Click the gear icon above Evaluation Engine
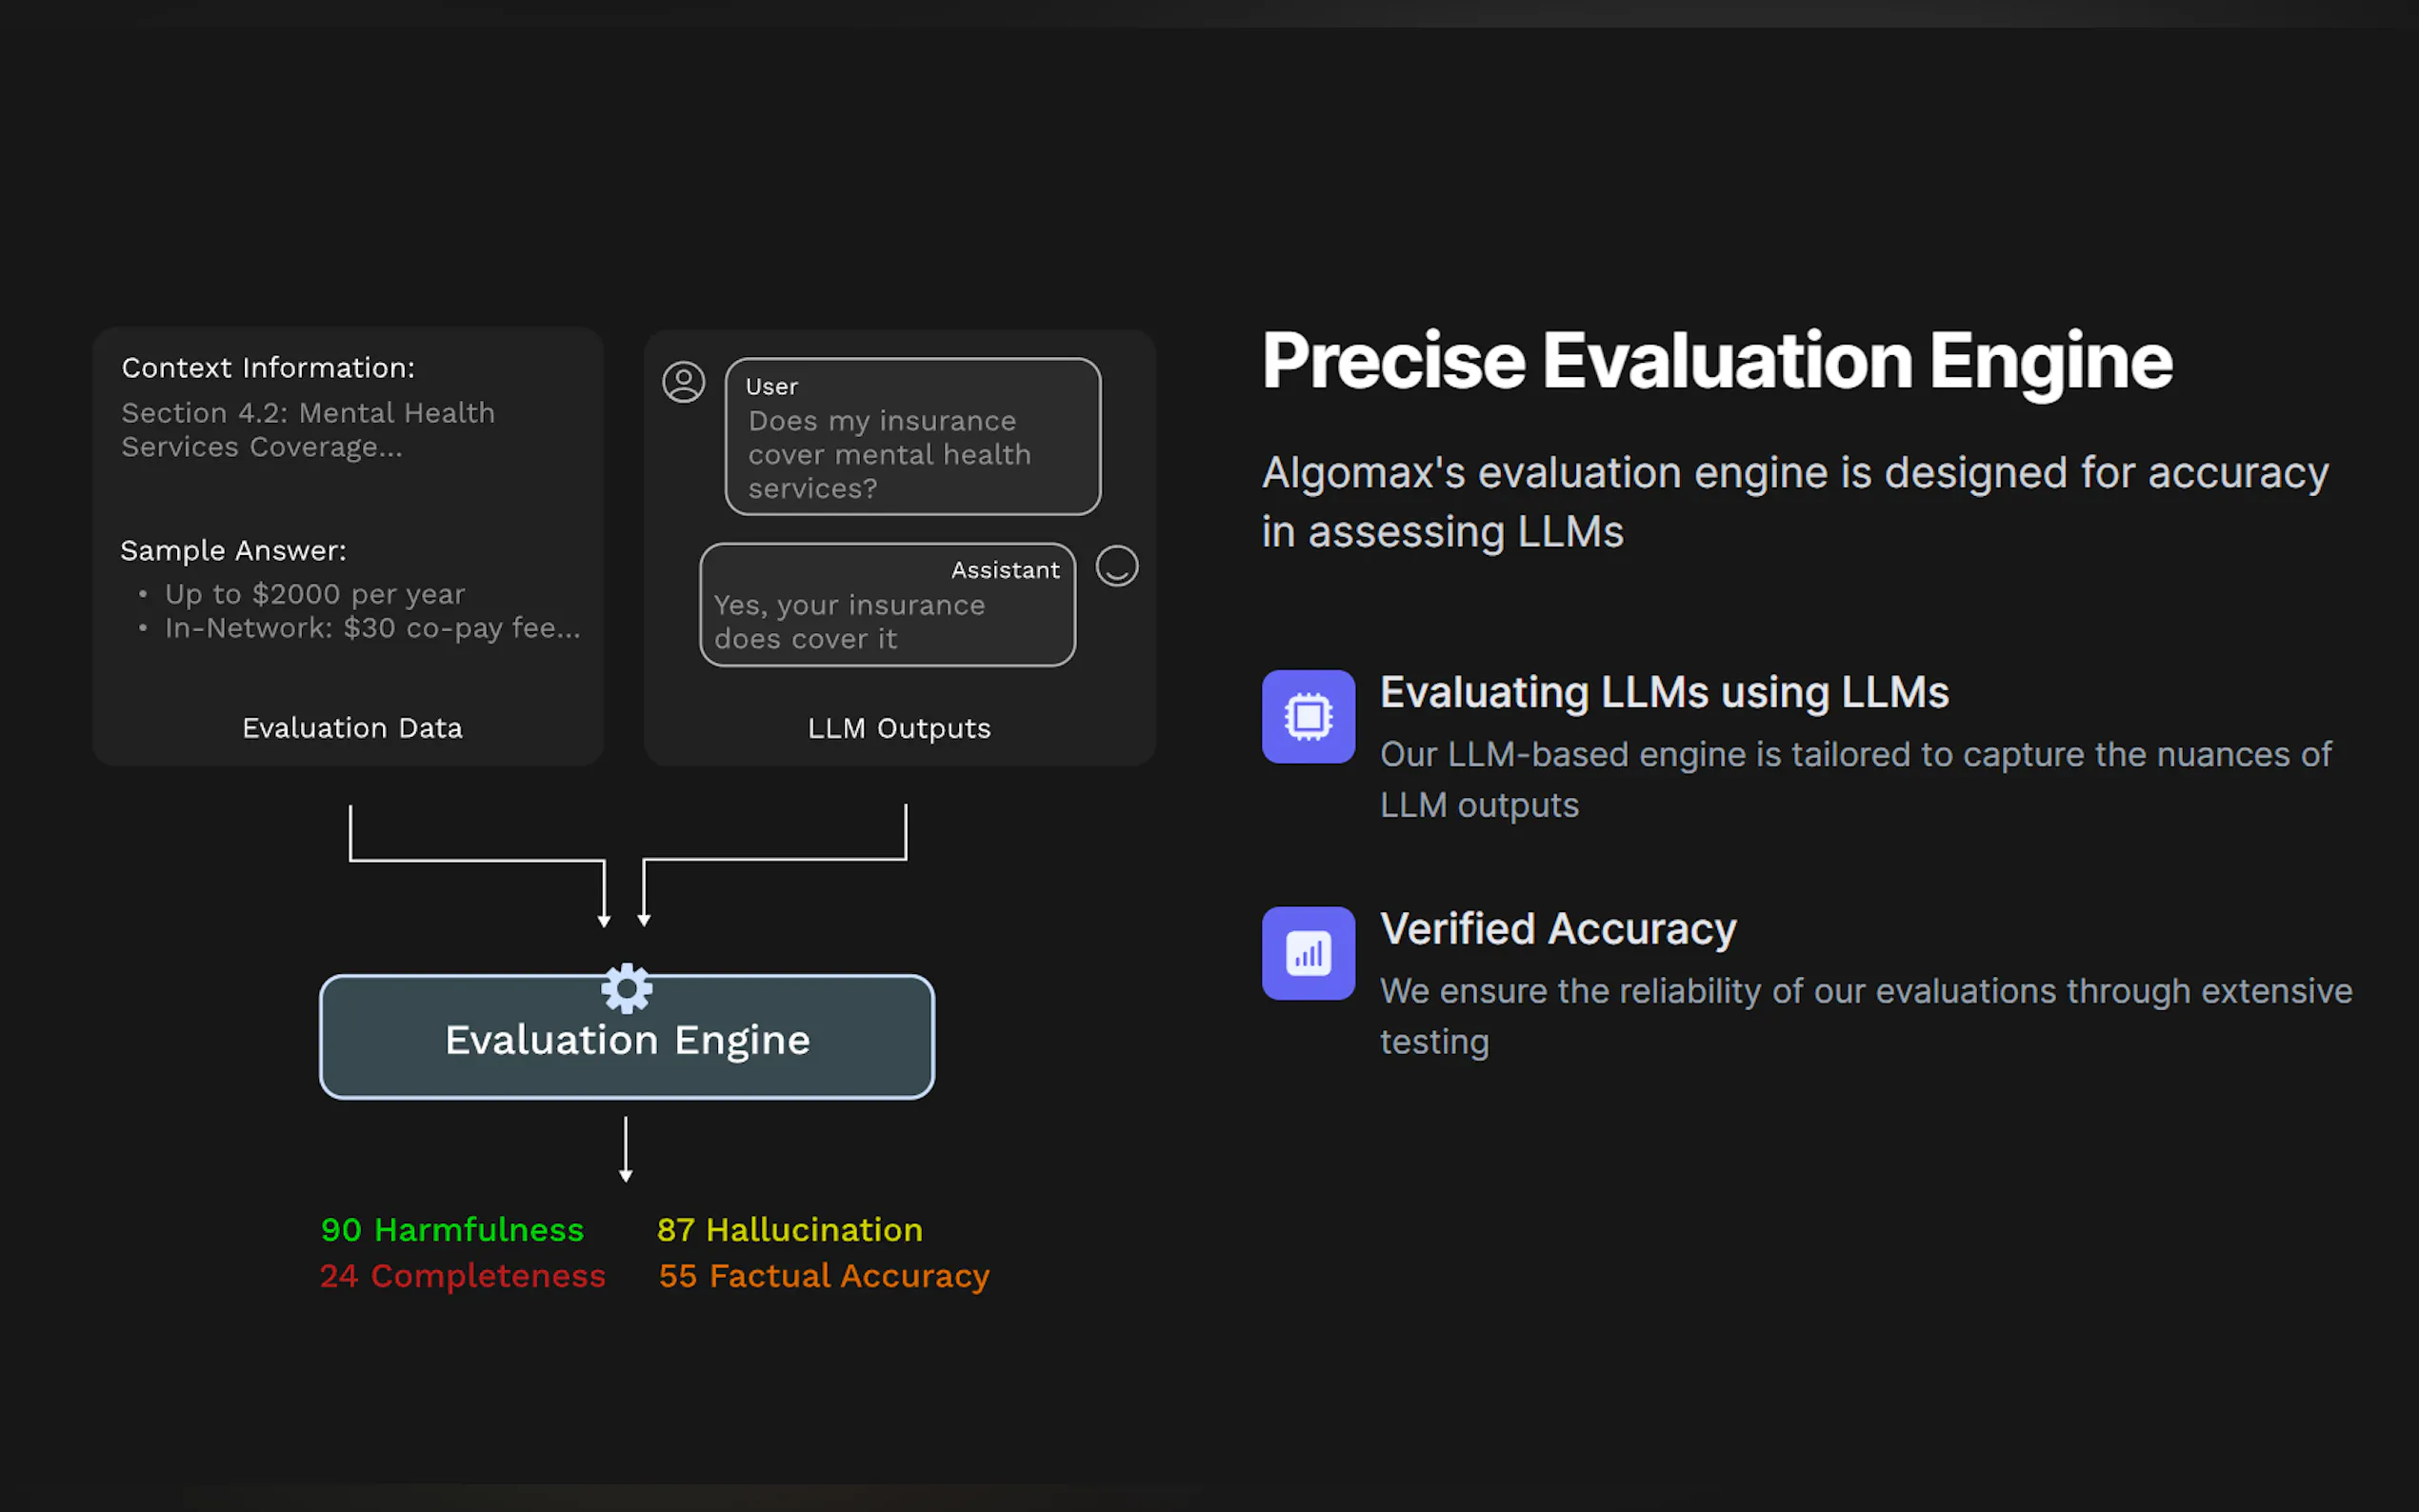 point(627,988)
